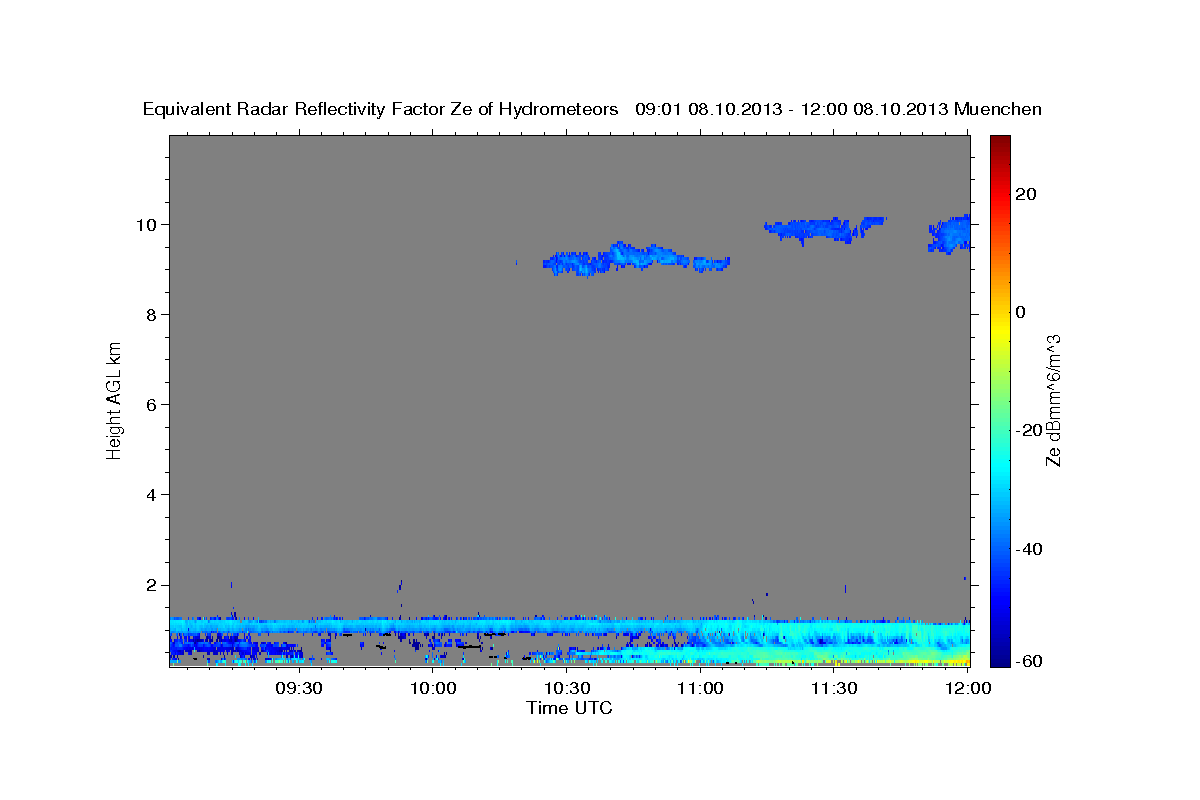Click the '11:00' time tick label
The height and width of the screenshot is (800, 1200).
click(700, 688)
